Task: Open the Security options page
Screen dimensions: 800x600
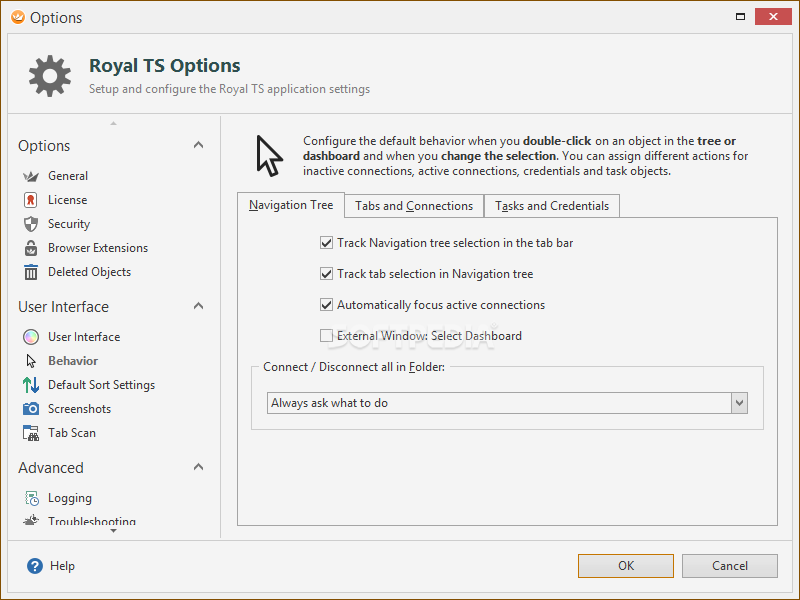Action: pos(69,224)
